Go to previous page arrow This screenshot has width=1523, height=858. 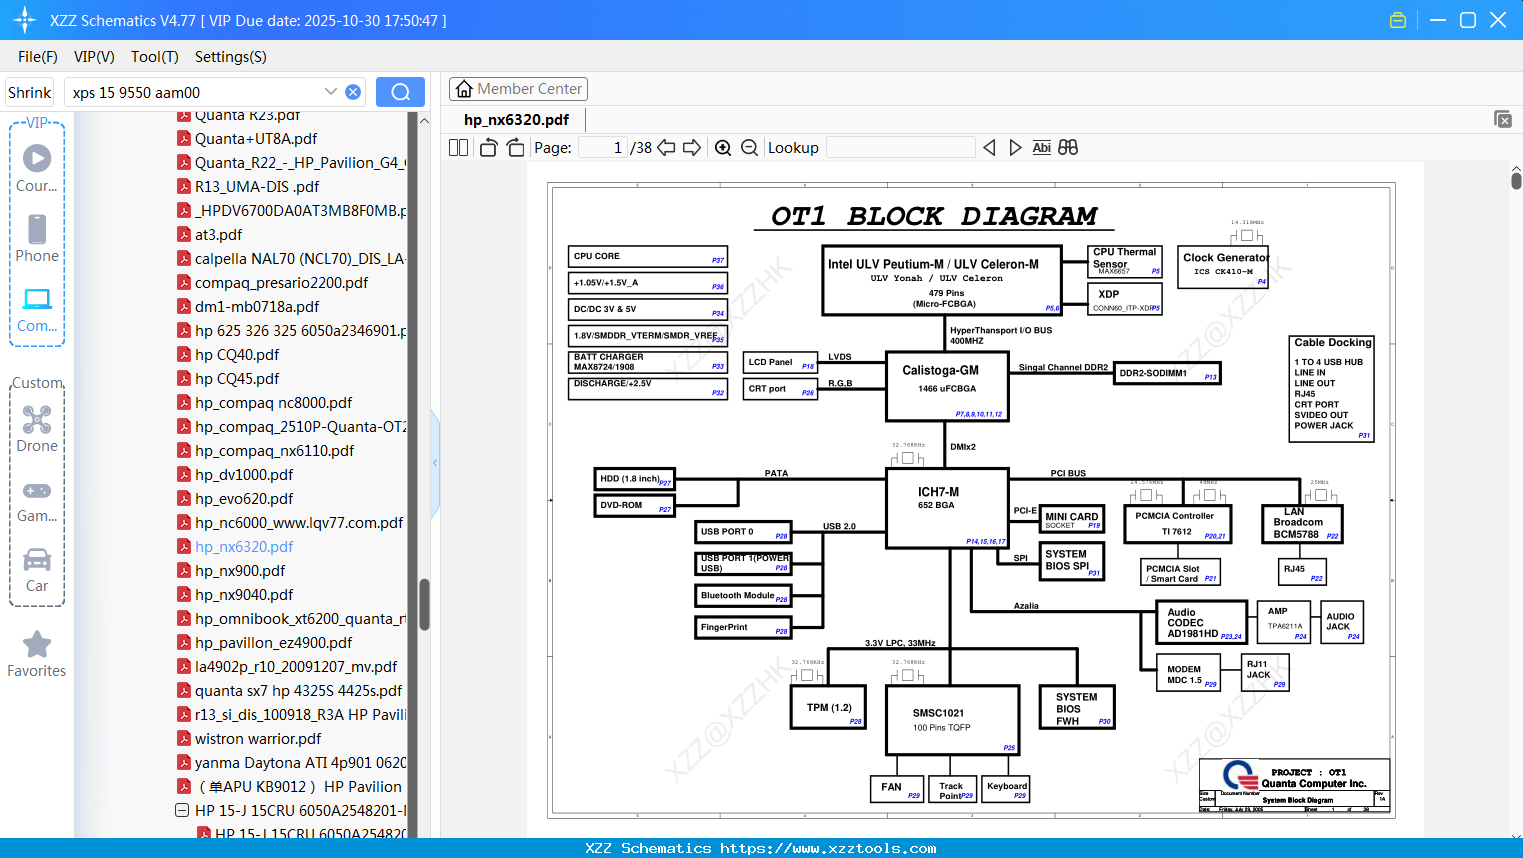tap(666, 147)
